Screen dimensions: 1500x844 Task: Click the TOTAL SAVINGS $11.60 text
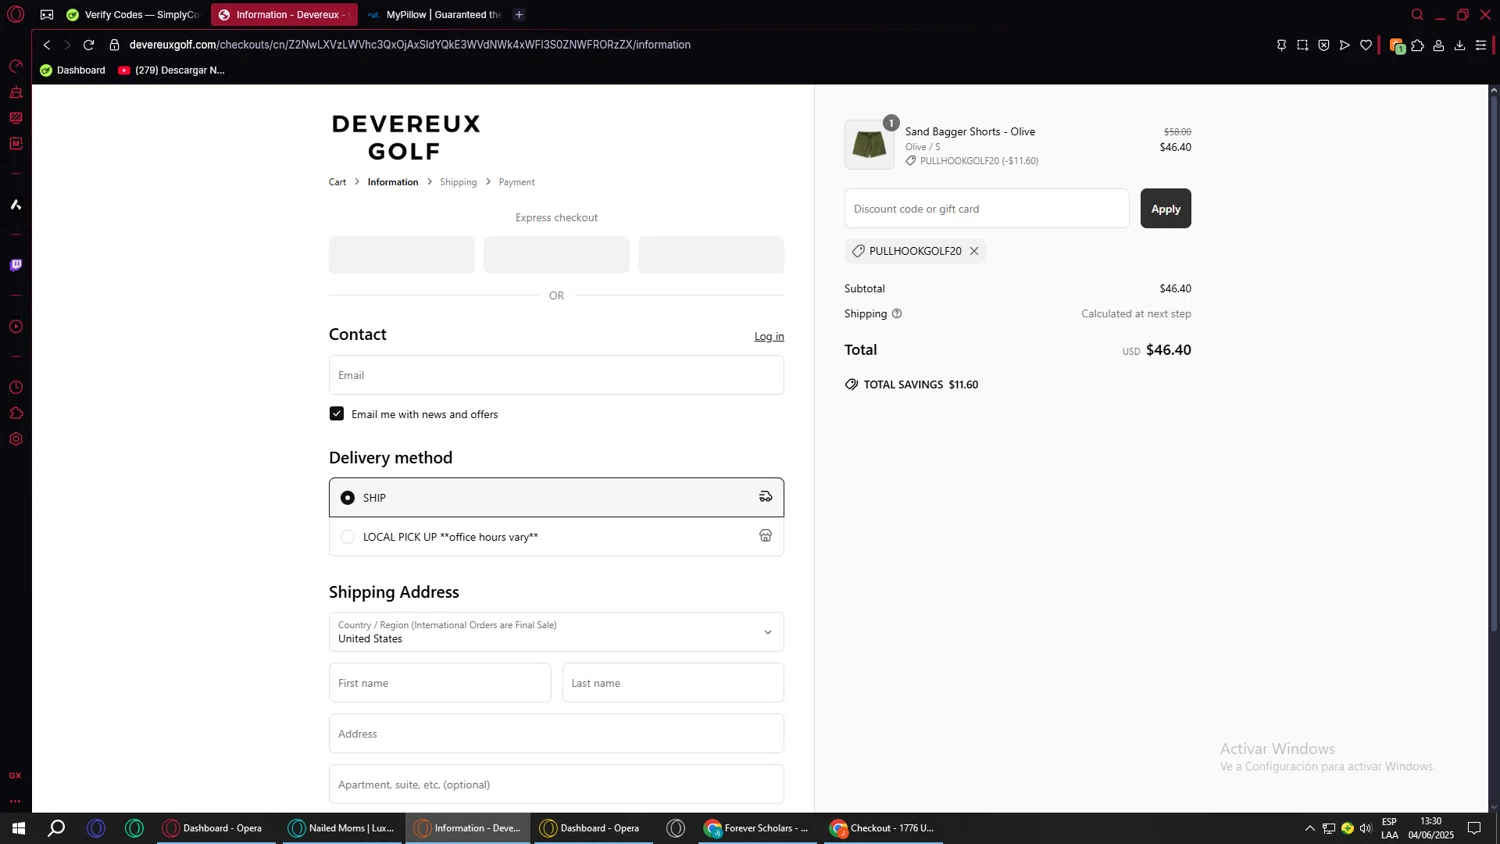coord(921,385)
